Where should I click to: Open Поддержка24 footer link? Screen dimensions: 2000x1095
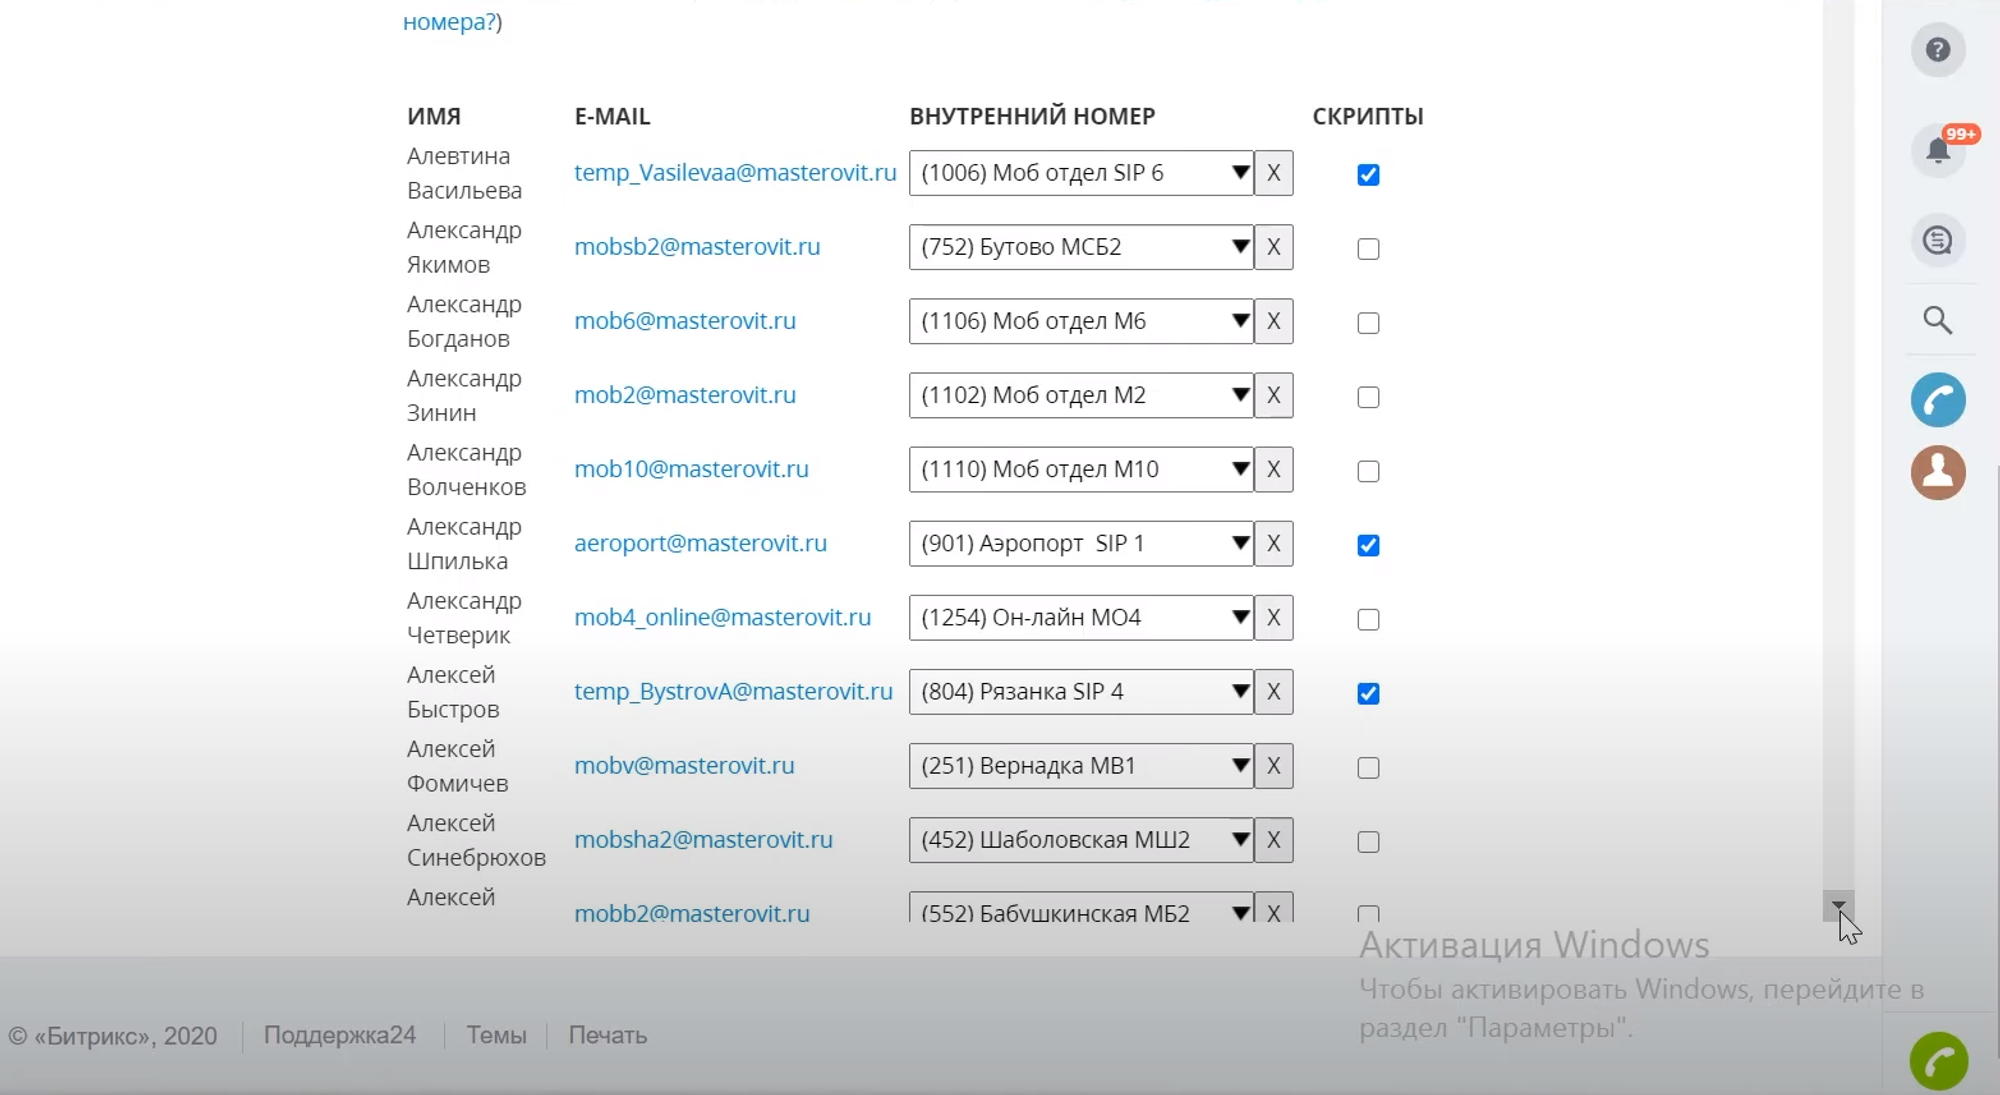[339, 1035]
